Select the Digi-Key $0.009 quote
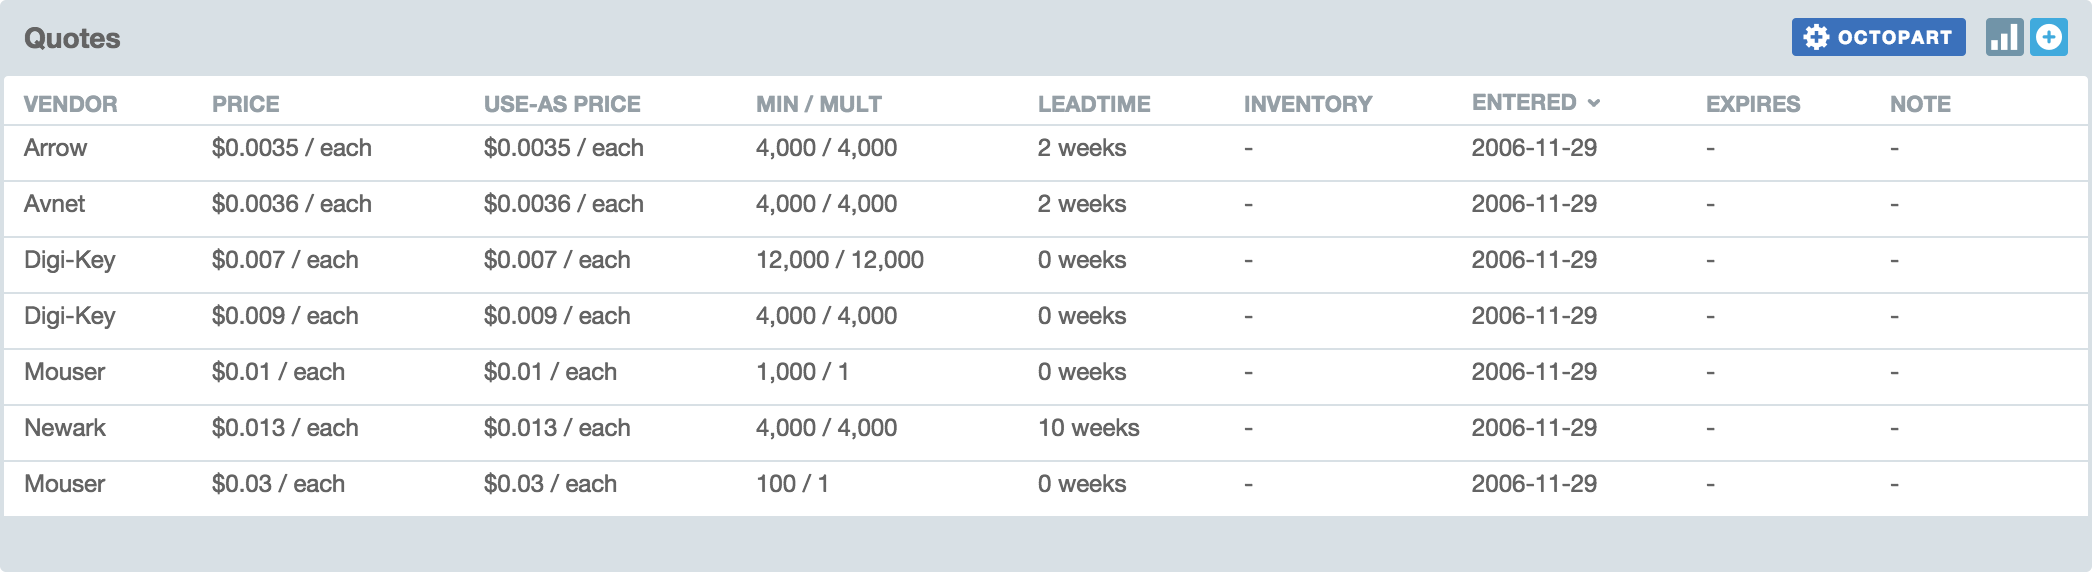Image resolution: width=2092 pixels, height=572 pixels. coord(70,316)
